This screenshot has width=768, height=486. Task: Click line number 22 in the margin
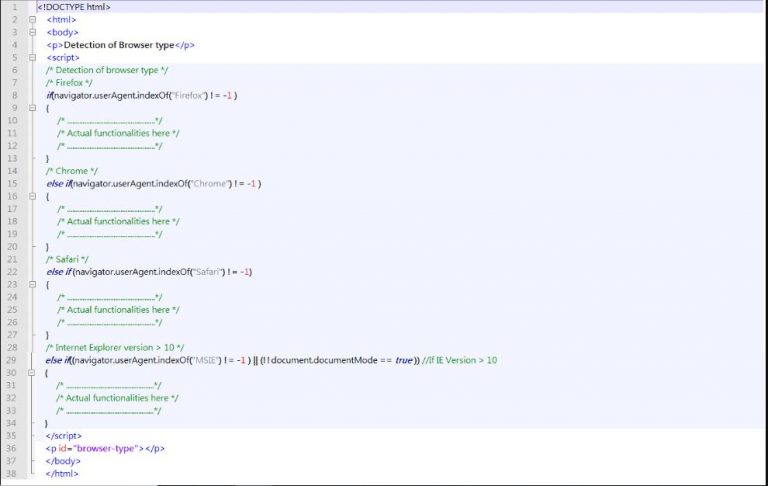point(12,272)
